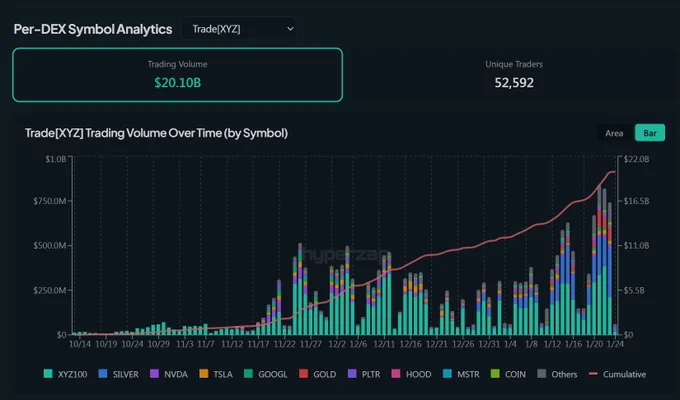Viewport: 680px width, 400px height.
Task: Toggle the Cumulative line legend marker
Action: [x=593, y=374]
